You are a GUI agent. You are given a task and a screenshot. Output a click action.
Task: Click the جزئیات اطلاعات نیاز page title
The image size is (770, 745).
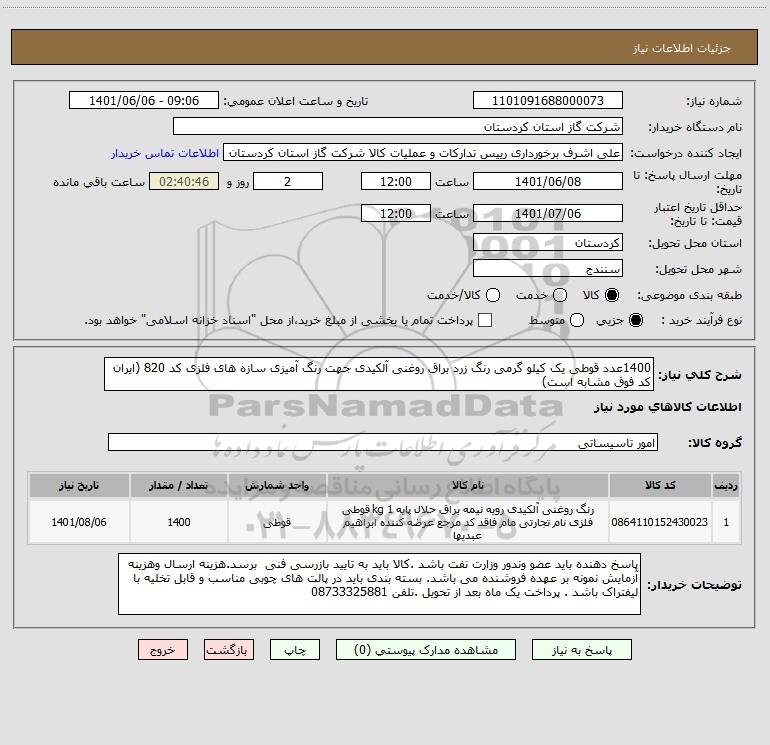(x=682, y=48)
